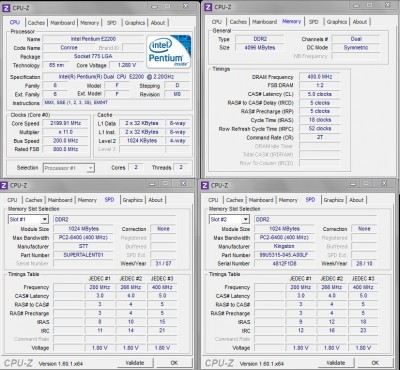Select Mainboard tab in the Memory window
The image size is (400, 370).
click(x=264, y=22)
